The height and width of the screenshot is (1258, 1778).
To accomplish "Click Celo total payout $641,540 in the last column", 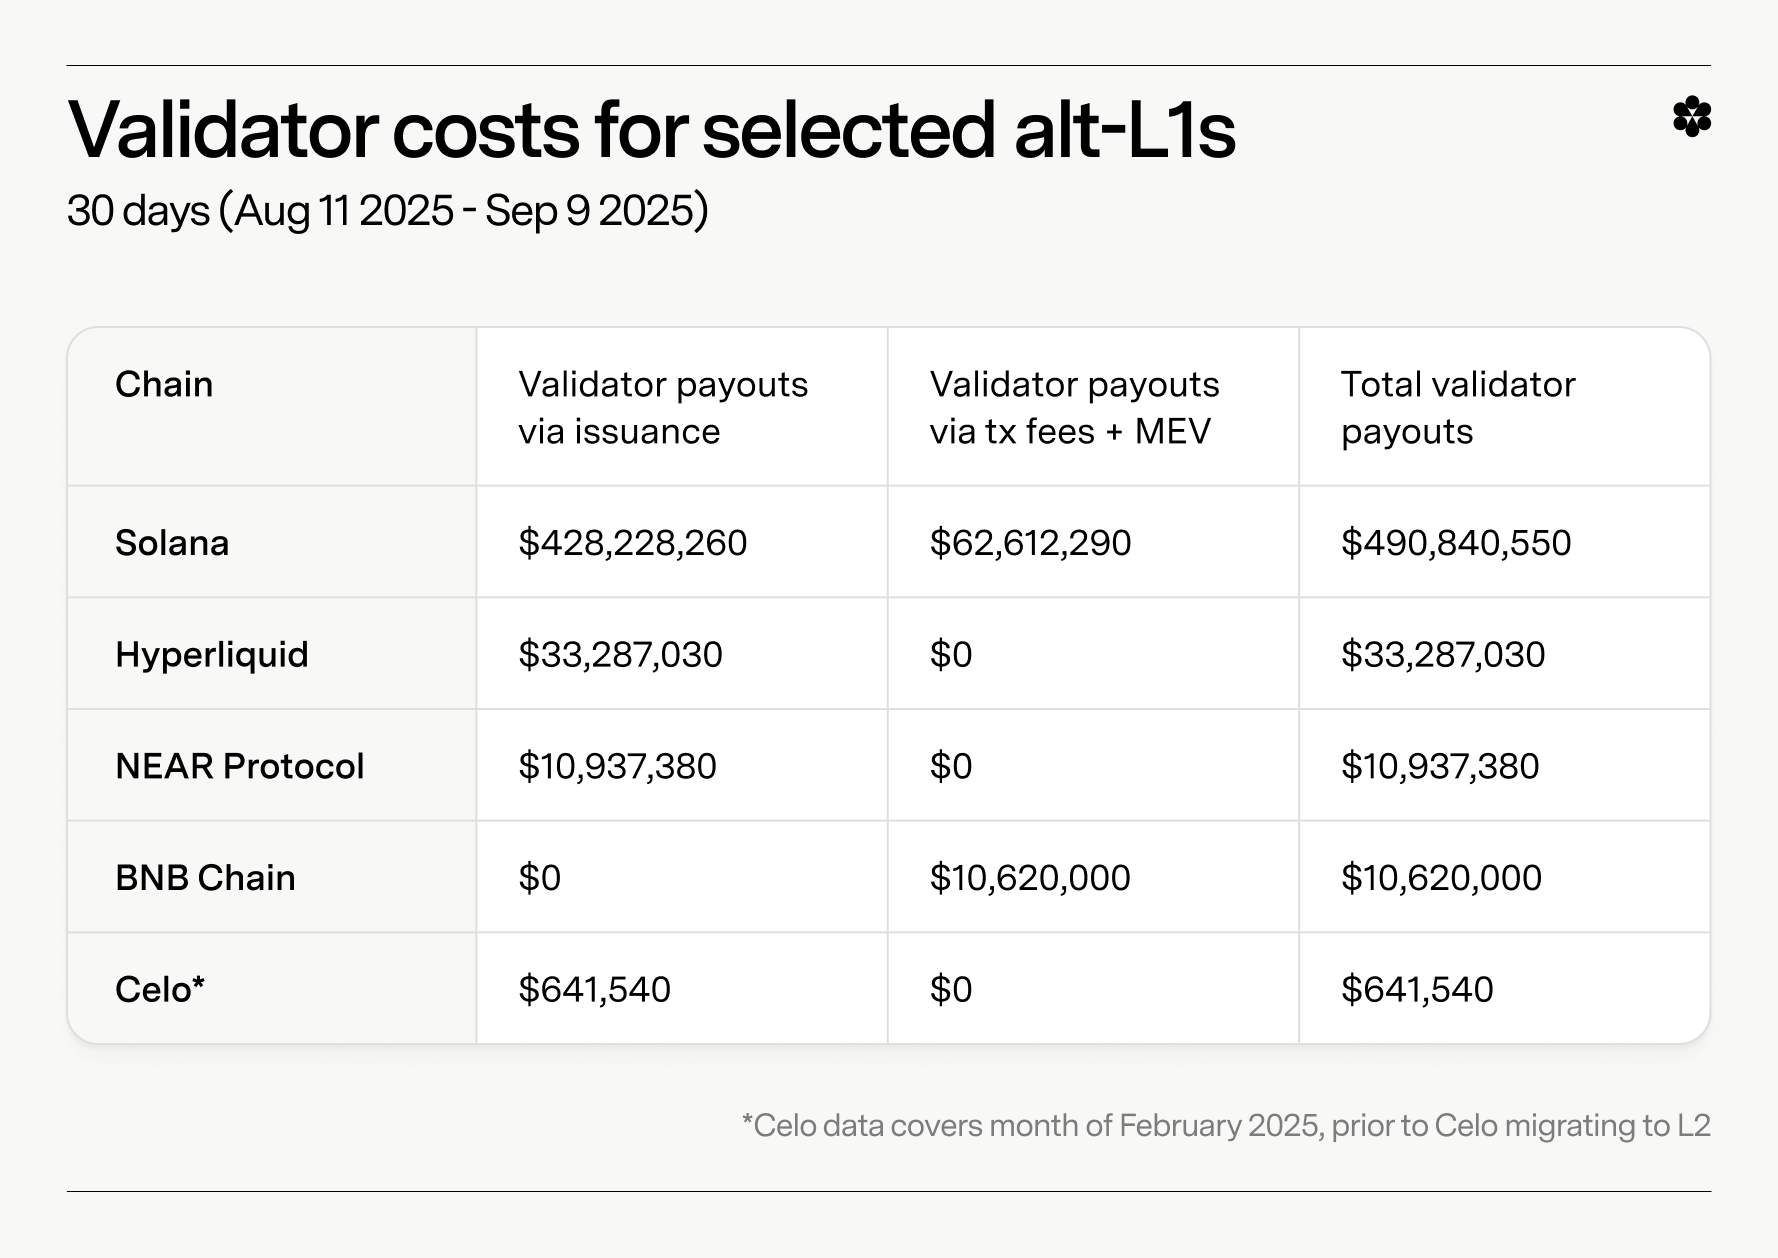I will (x=1417, y=989).
